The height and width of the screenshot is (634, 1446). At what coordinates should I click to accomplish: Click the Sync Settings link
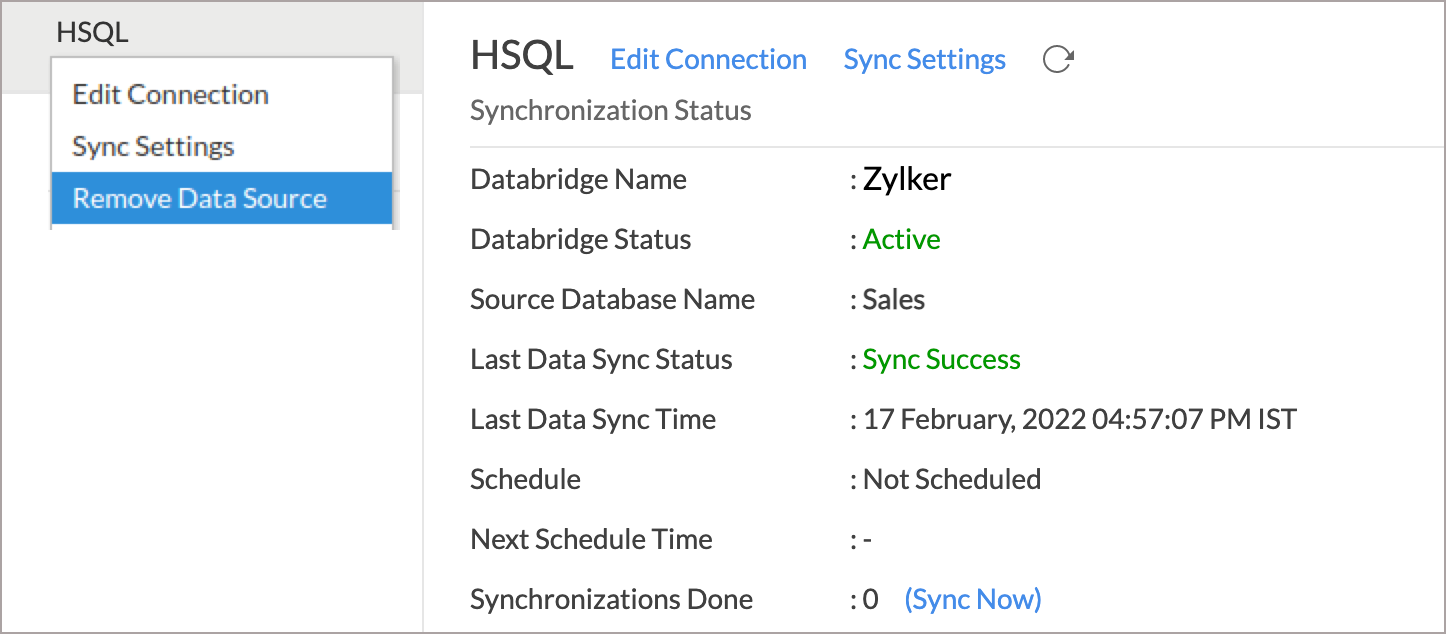(x=924, y=59)
